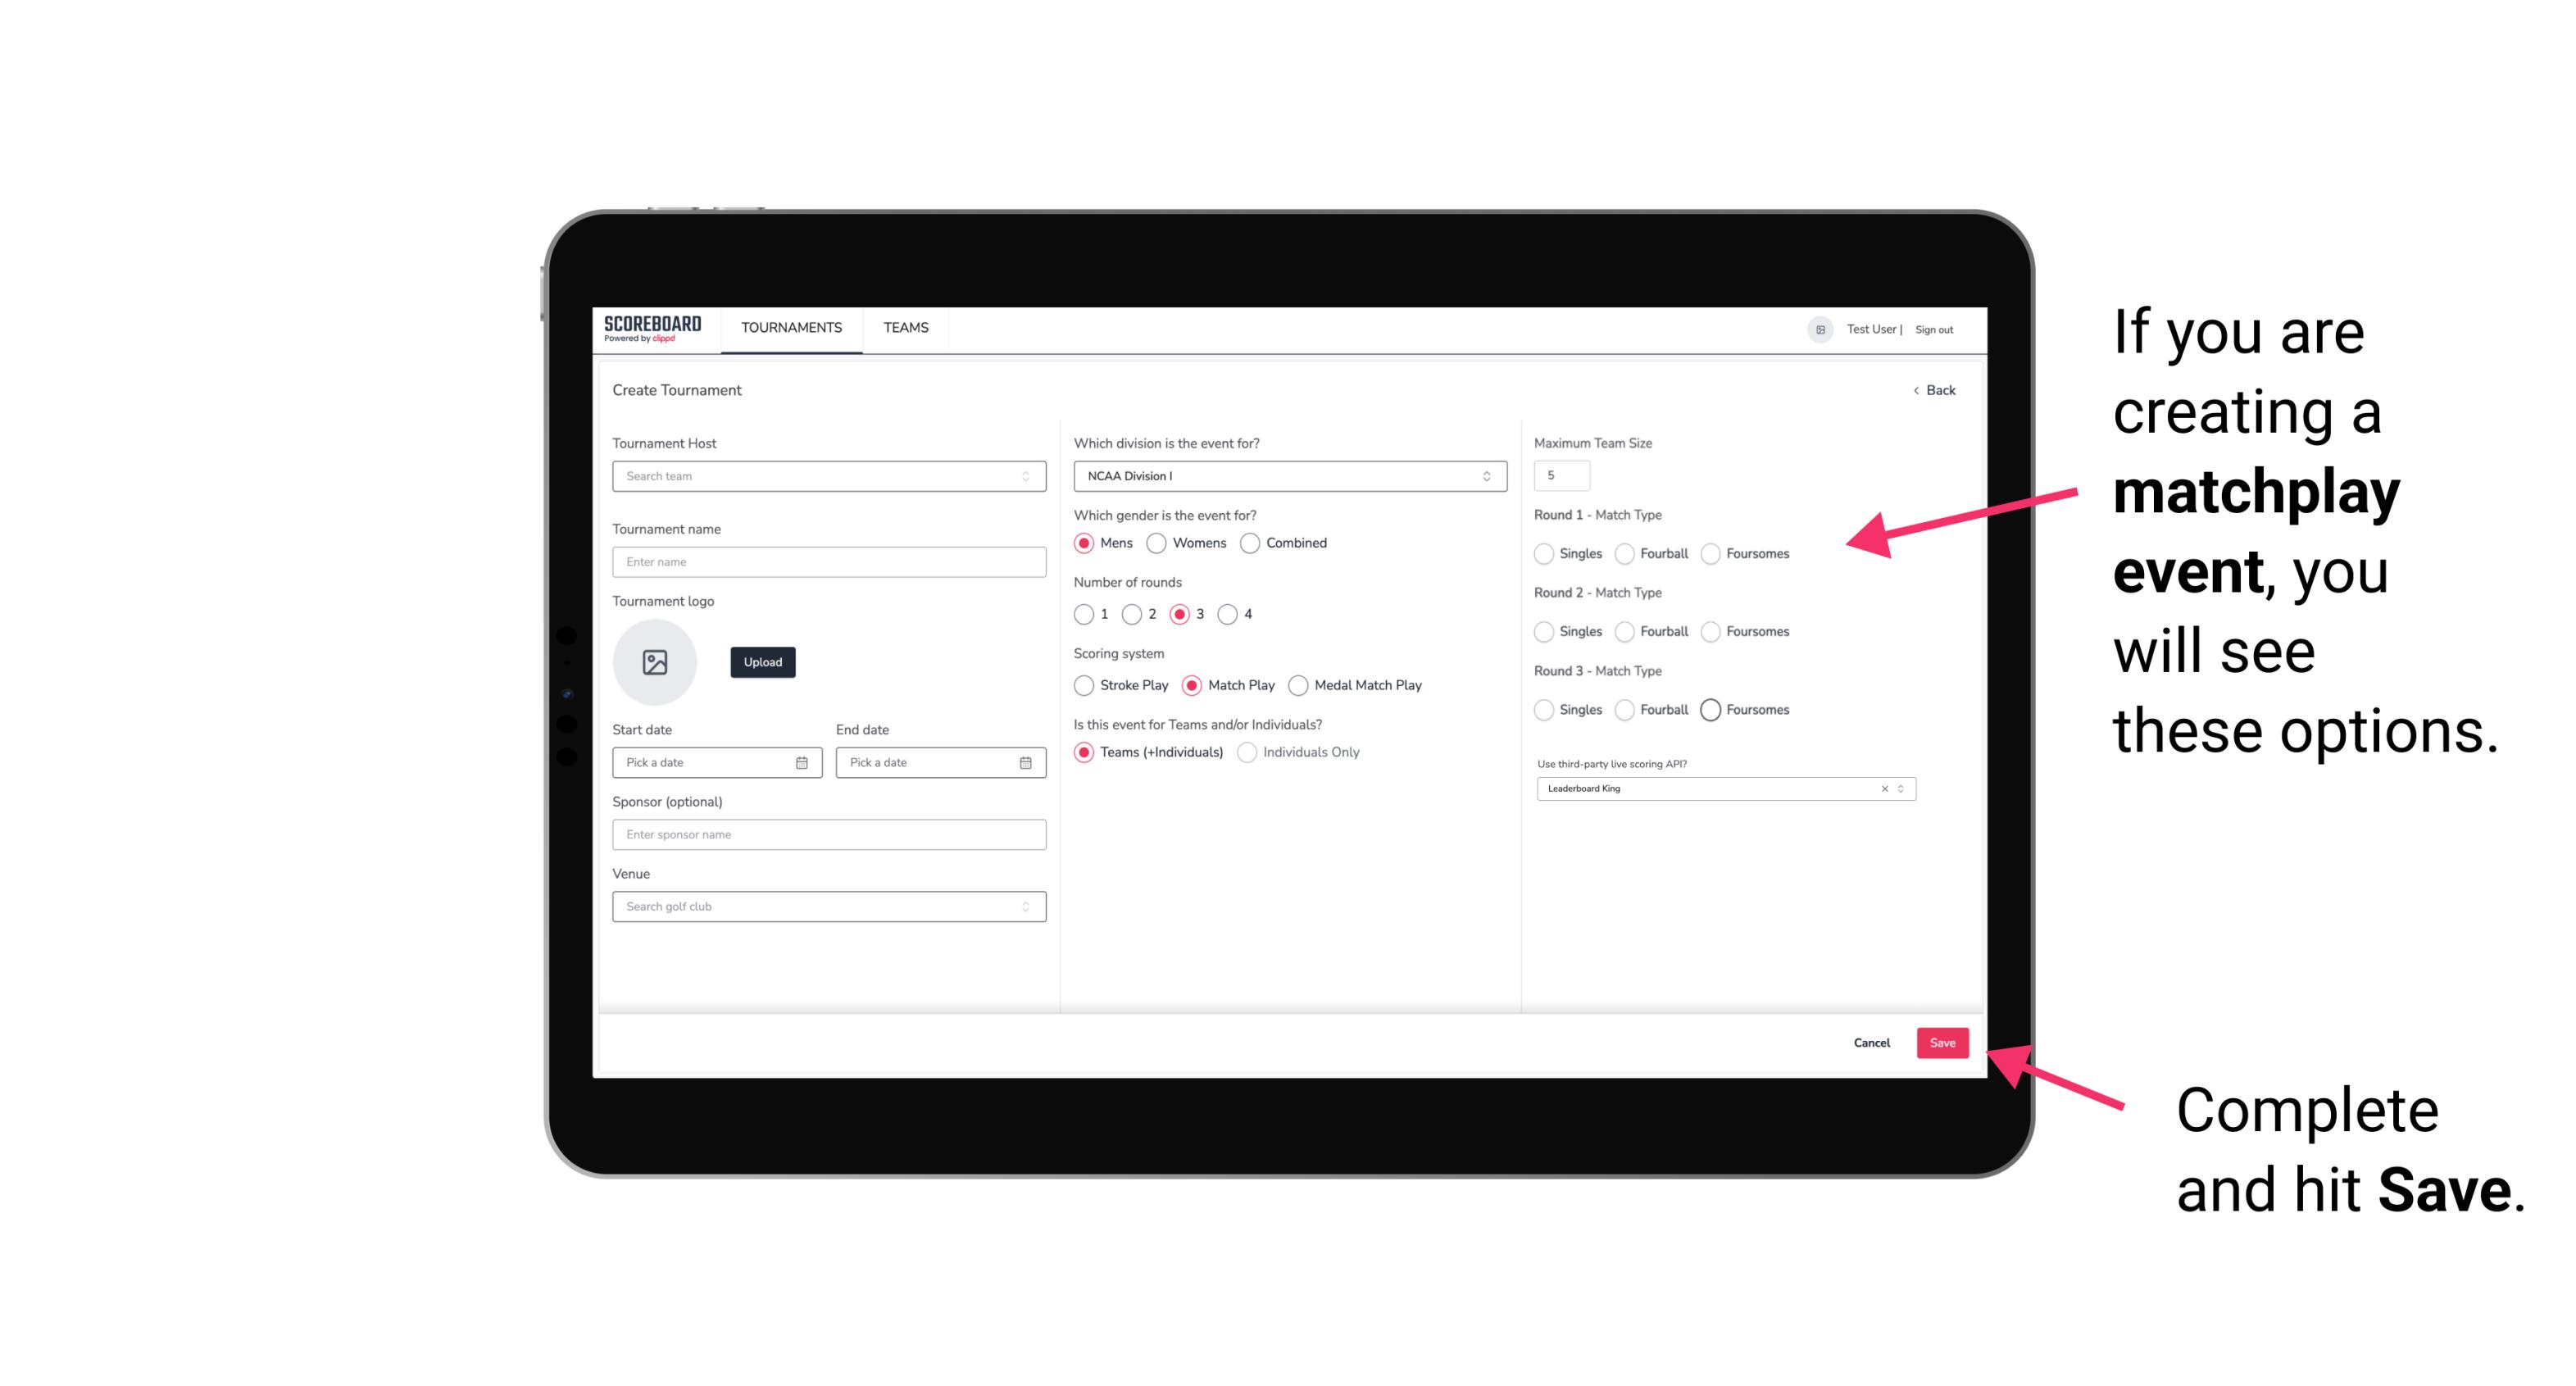Image resolution: width=2576 pixels, height=1386 pixels.
Task: Click the Start date calendar icon
Action: [x=802, y=761]
